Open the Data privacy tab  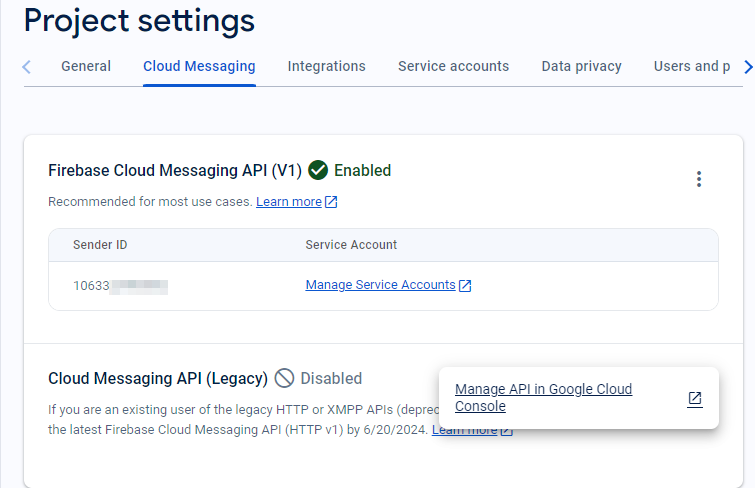(x=581, y=66)
